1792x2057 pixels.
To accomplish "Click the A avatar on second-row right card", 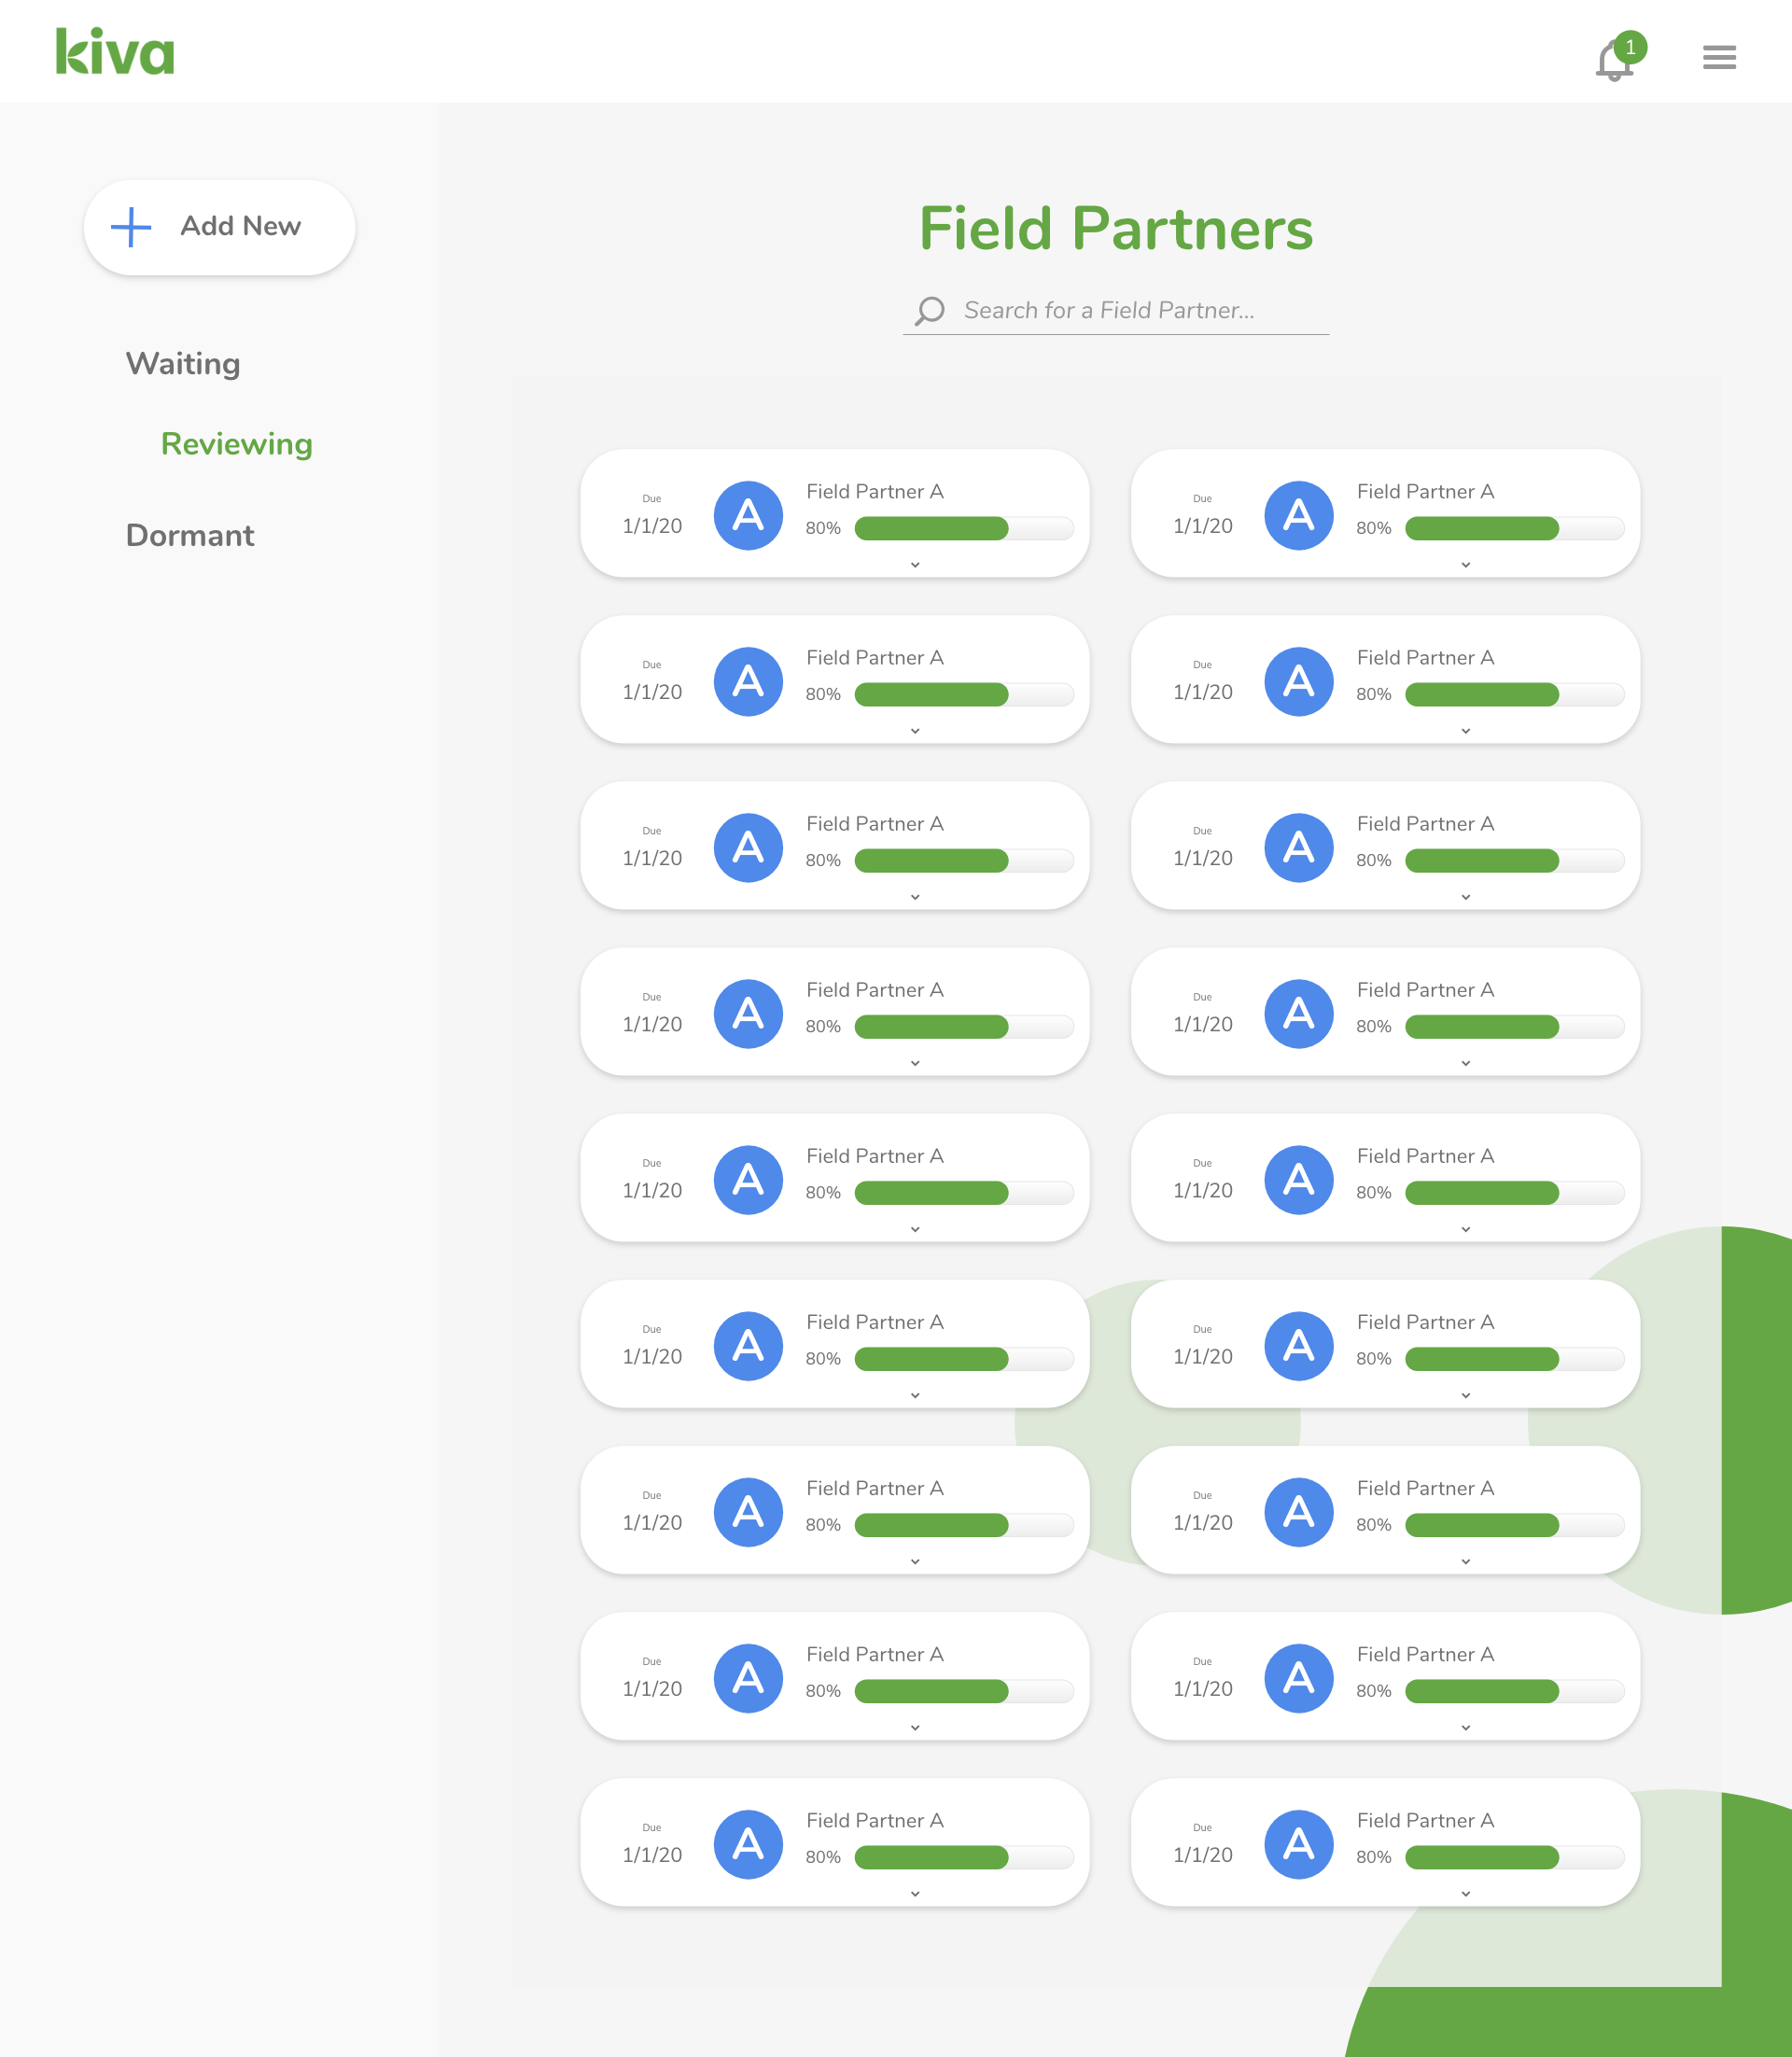I will tap(1299, 681).
